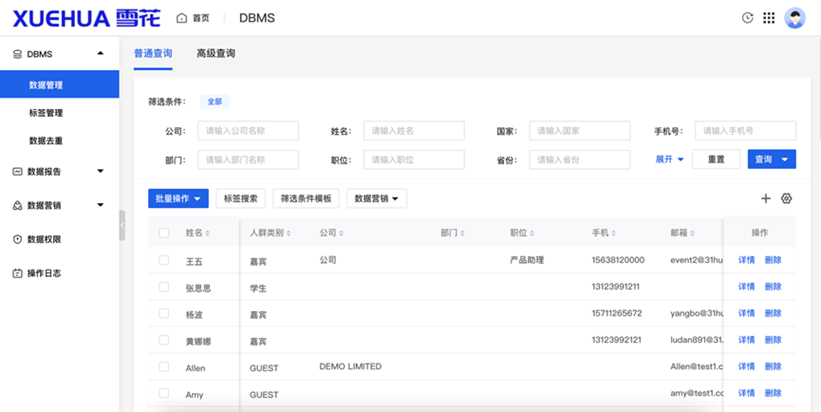Expand the 数据营销 sidebar menu
821x412 pixels.
point(59,205)
